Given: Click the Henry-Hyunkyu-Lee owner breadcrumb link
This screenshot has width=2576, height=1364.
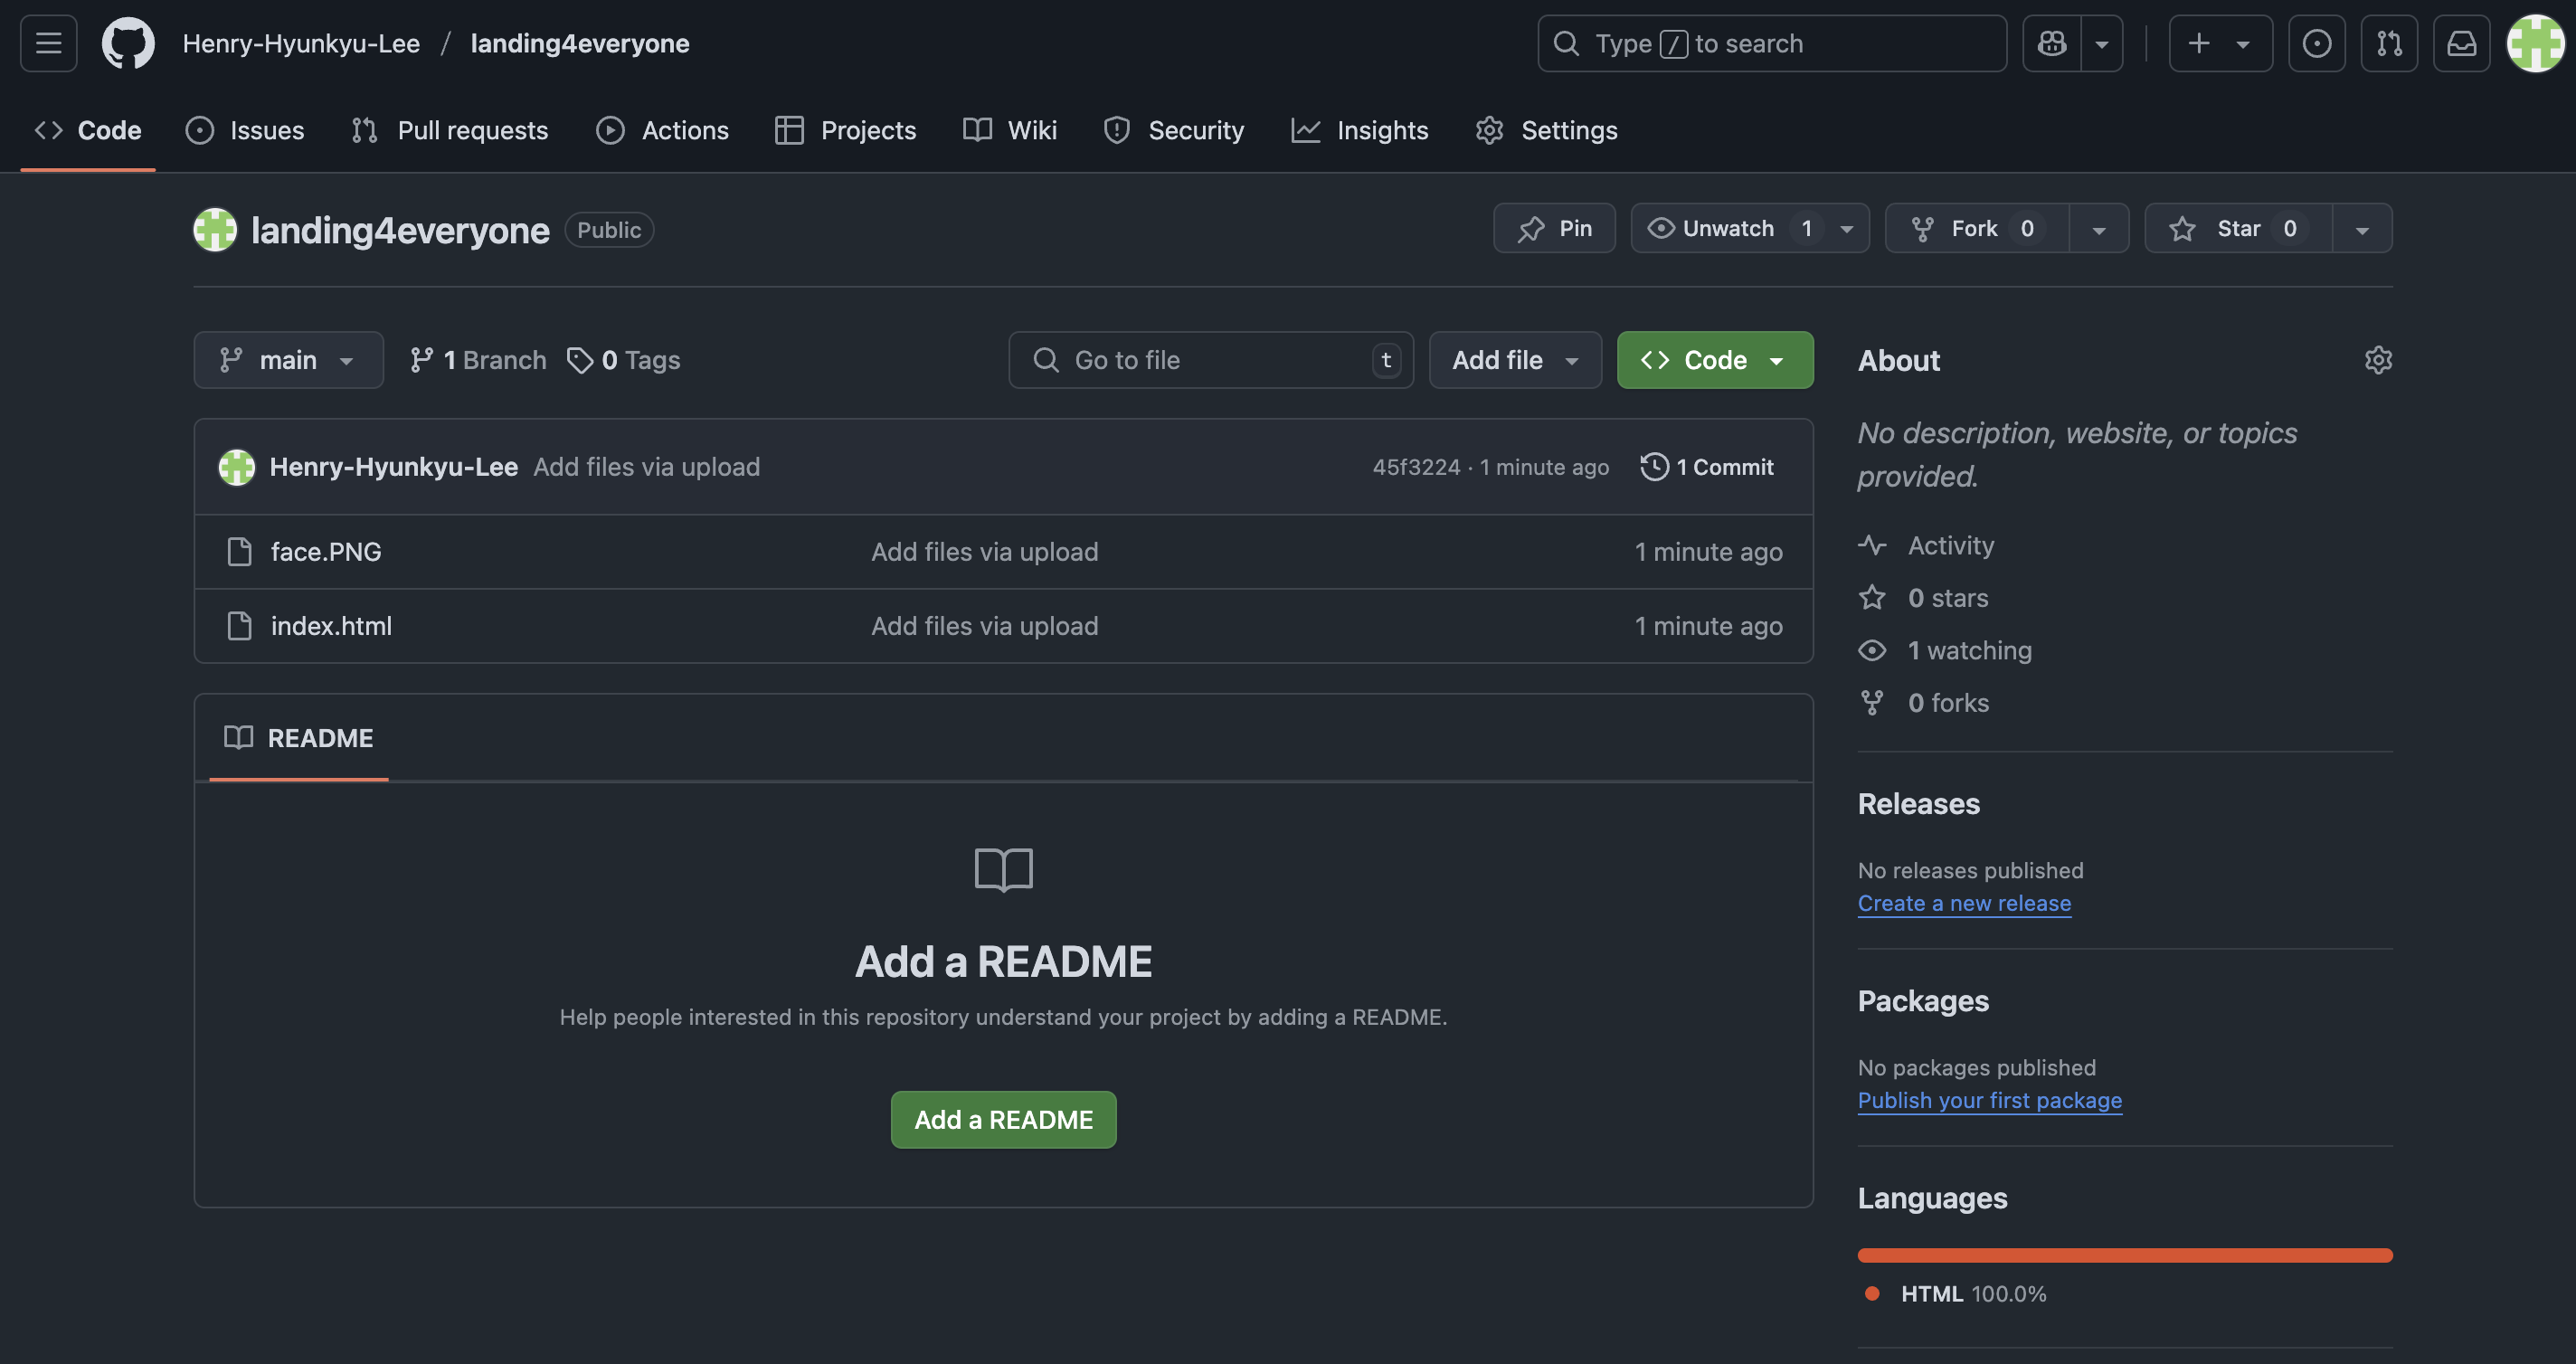Looking at the screenshot, I should pyautogui.click(x=301, y=43).
